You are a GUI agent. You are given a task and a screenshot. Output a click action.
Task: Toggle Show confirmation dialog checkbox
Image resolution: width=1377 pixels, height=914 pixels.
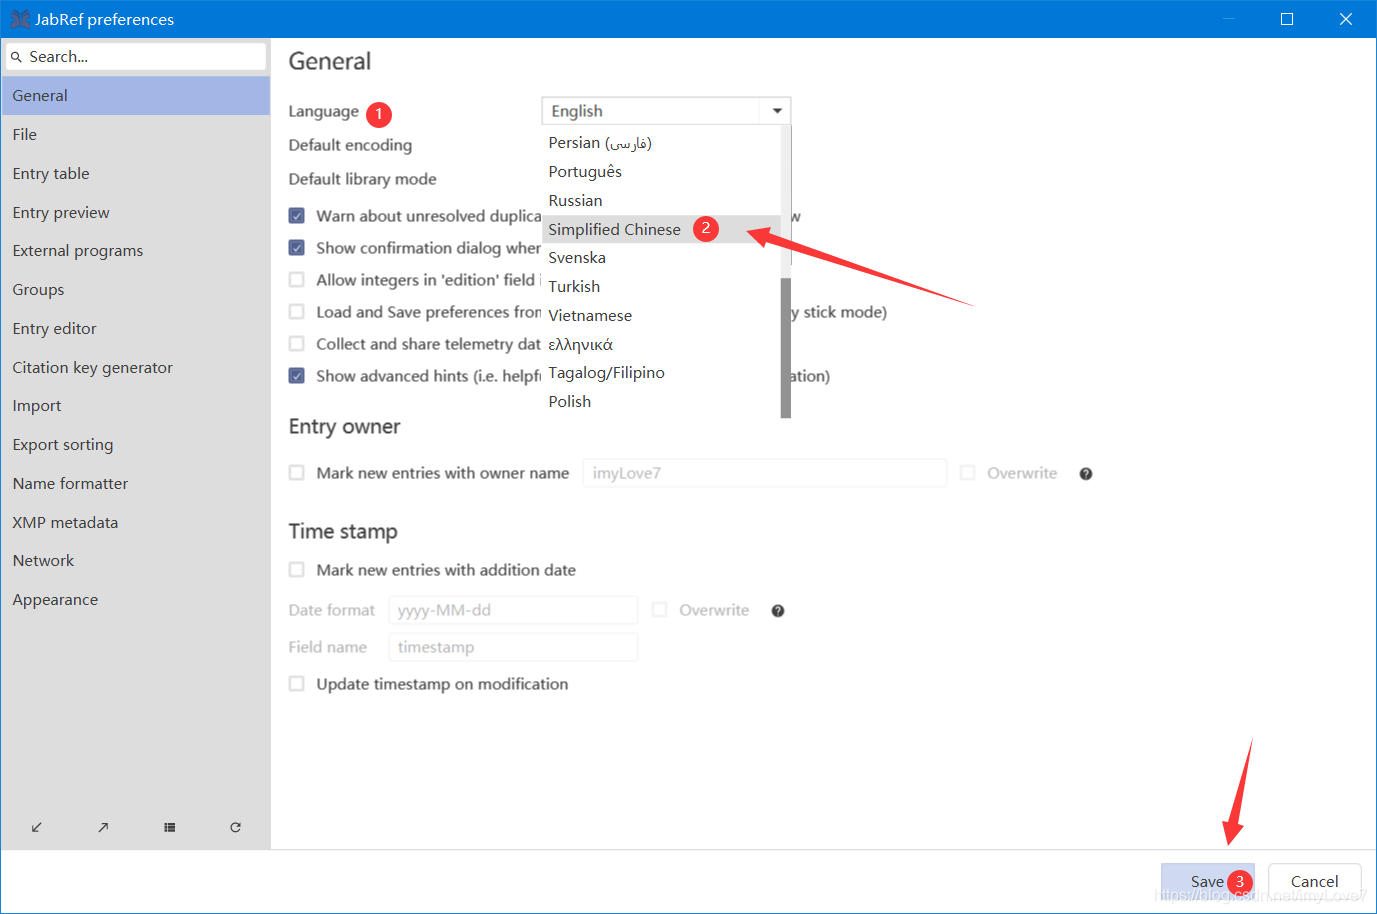(x=297, y=248)
